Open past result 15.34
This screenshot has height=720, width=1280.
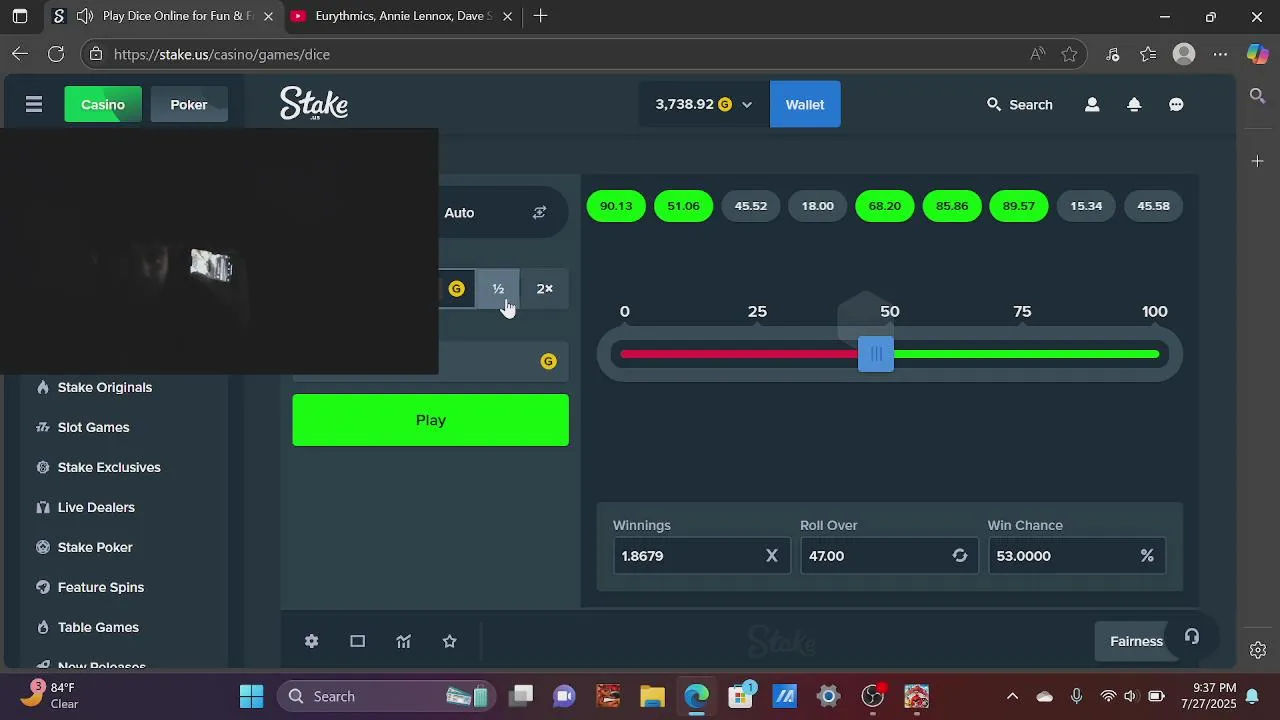[1086, 206]
